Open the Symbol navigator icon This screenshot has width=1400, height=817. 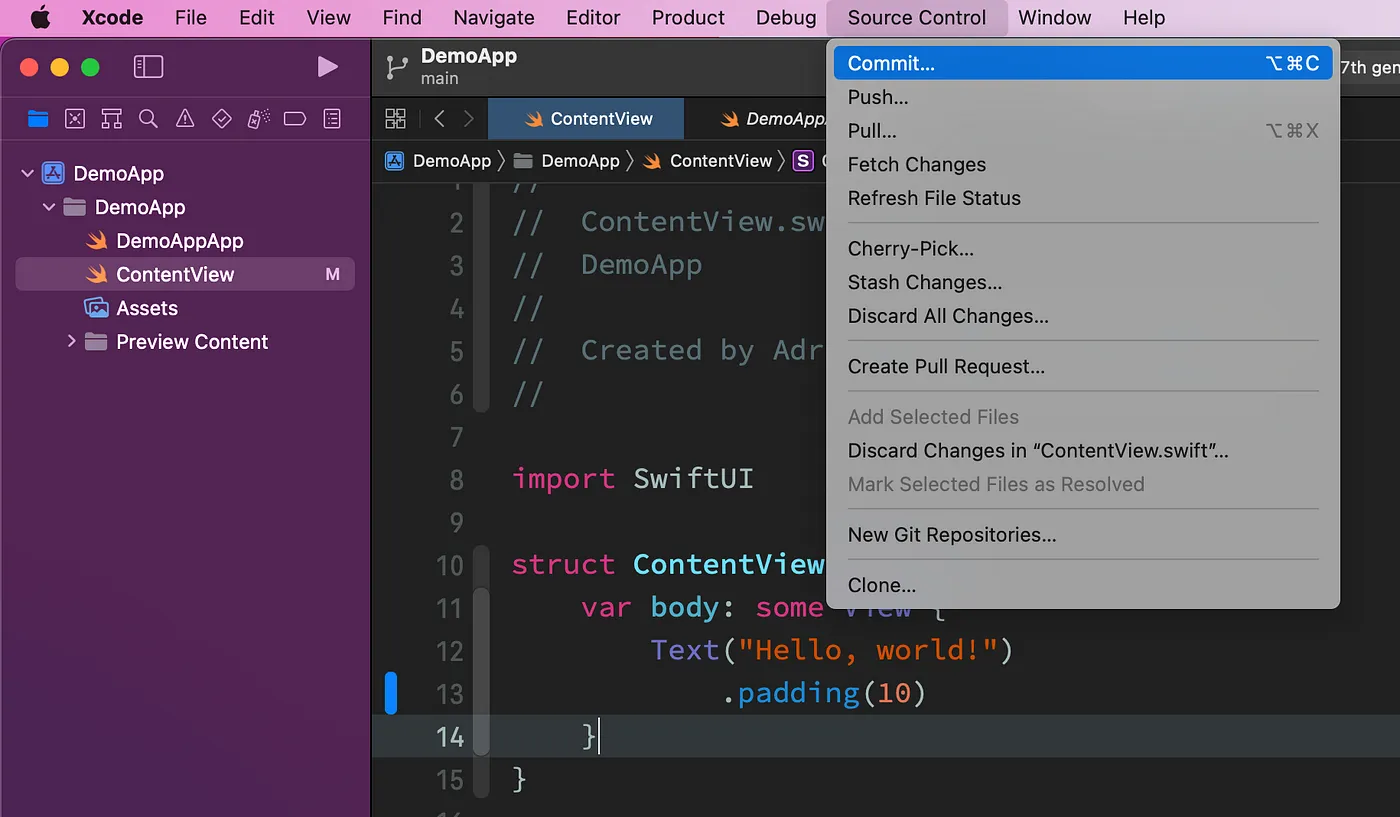tap(112, 119)
